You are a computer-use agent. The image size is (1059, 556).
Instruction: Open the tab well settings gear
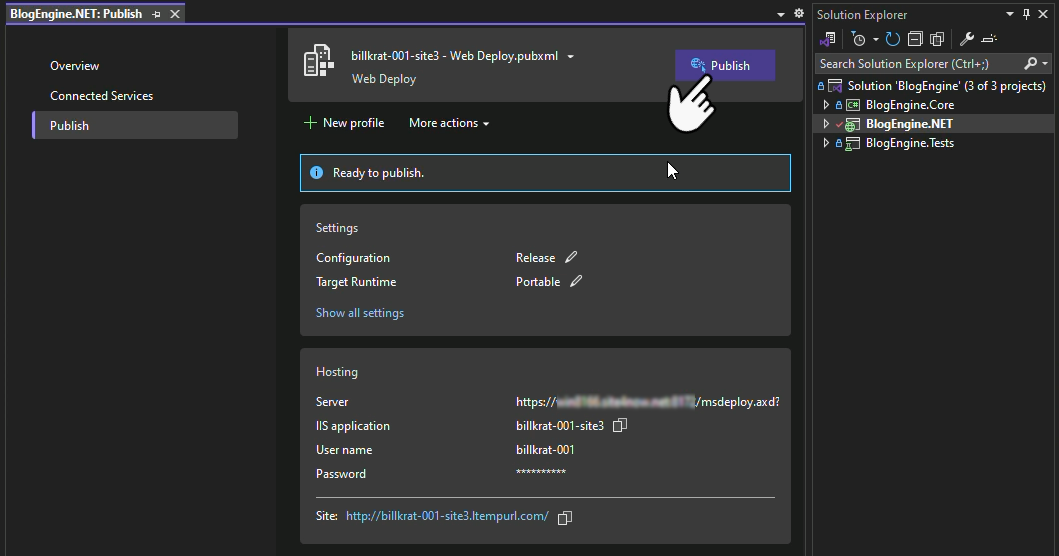pyautogui.click(x=799, y=14)
